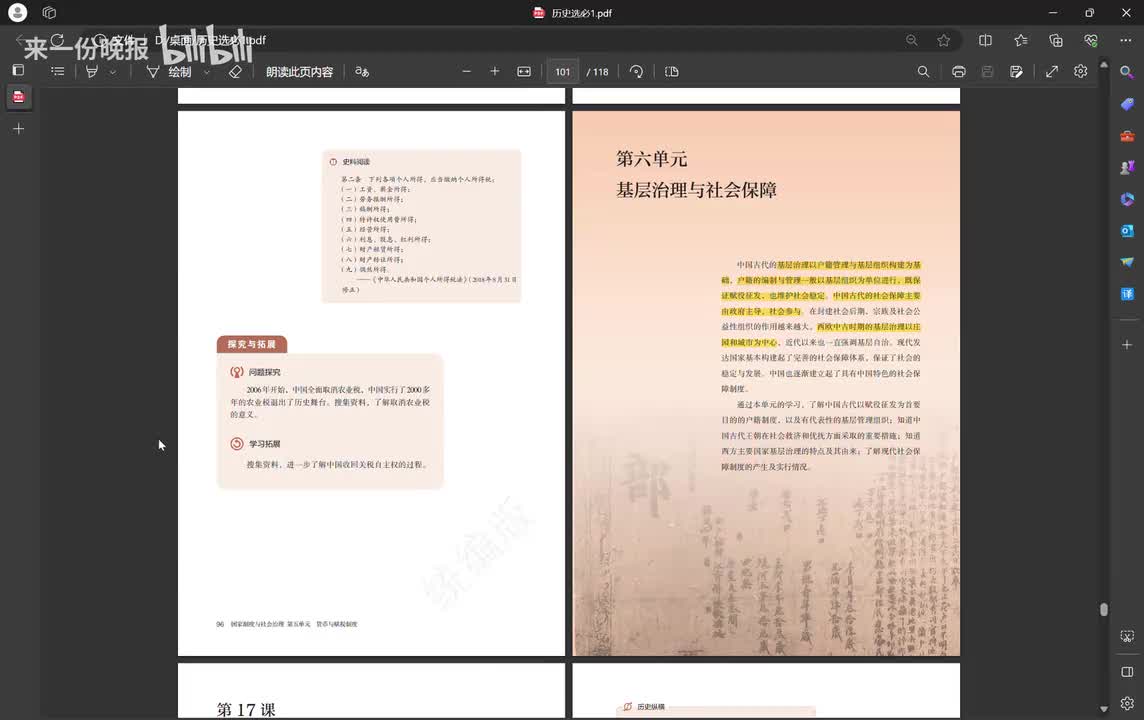
Task: Open the table of contents list
Action: tap(58, 71)
